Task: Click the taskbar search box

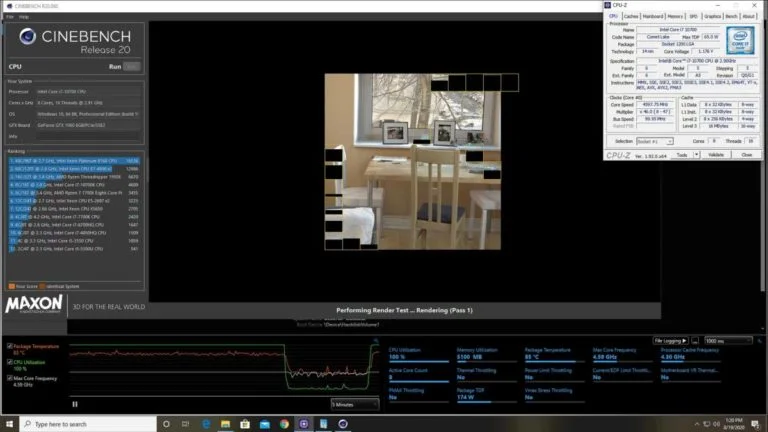Action: [88, 424]
